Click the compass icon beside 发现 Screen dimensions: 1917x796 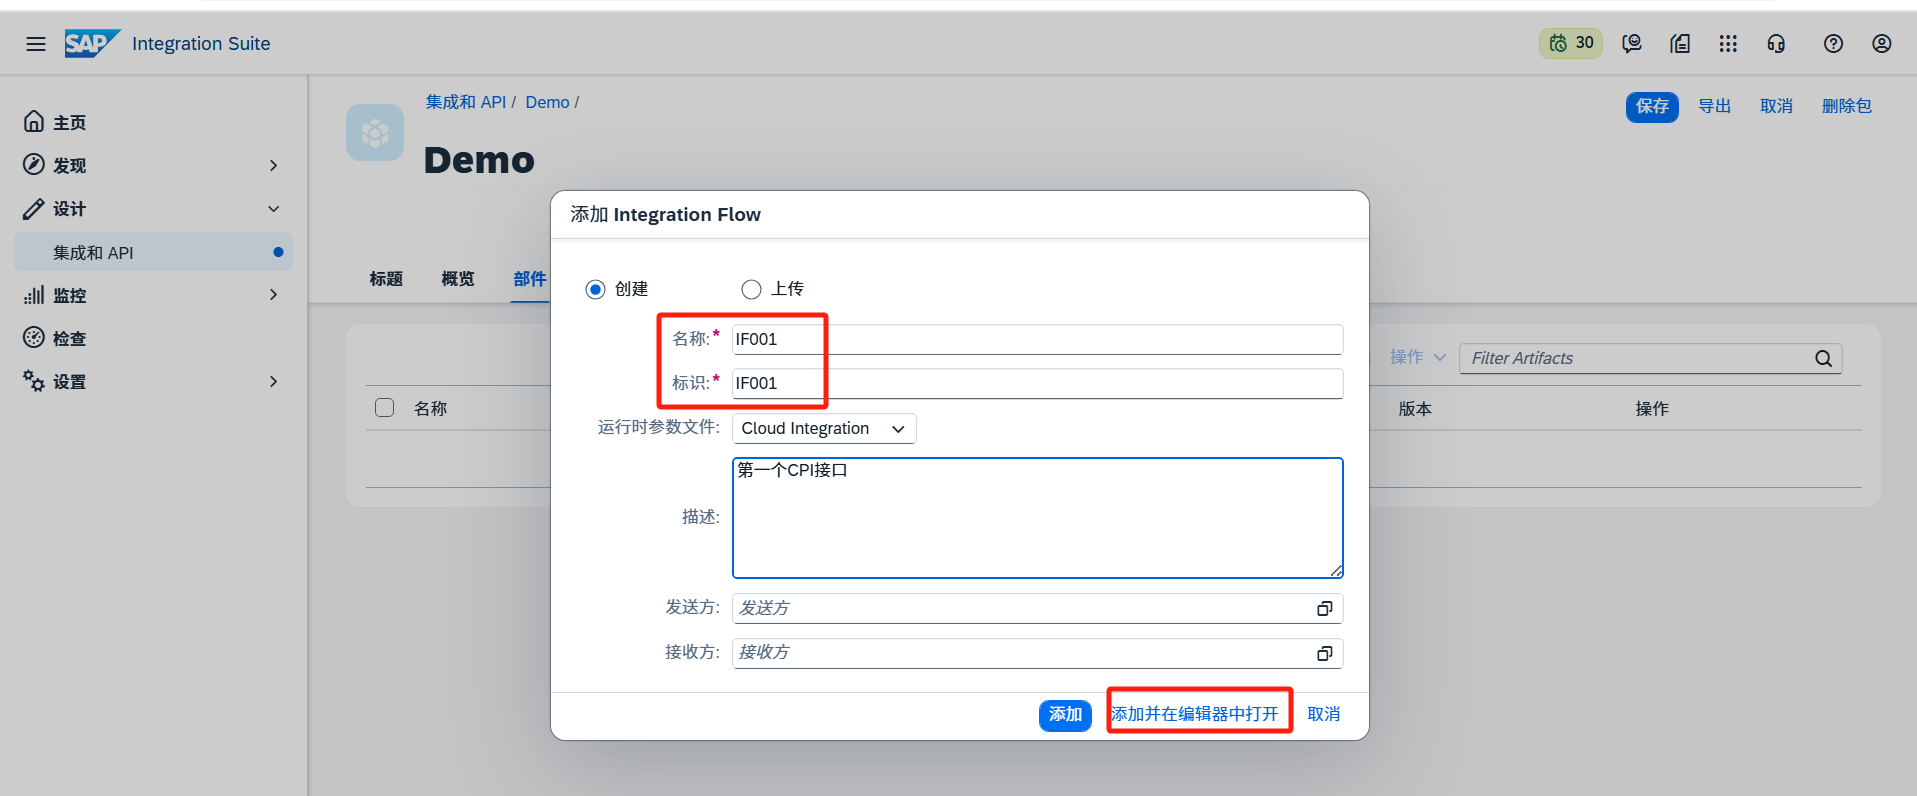click(34, 164)
